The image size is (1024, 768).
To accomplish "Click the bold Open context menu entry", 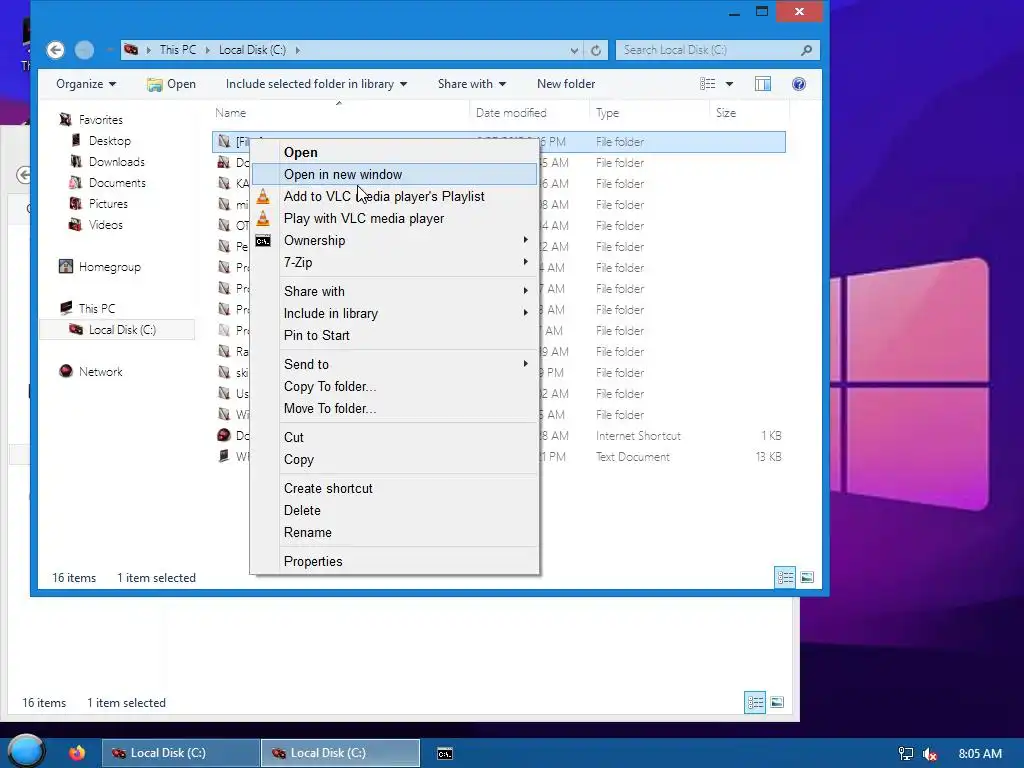I will click(x=394, y=152).
